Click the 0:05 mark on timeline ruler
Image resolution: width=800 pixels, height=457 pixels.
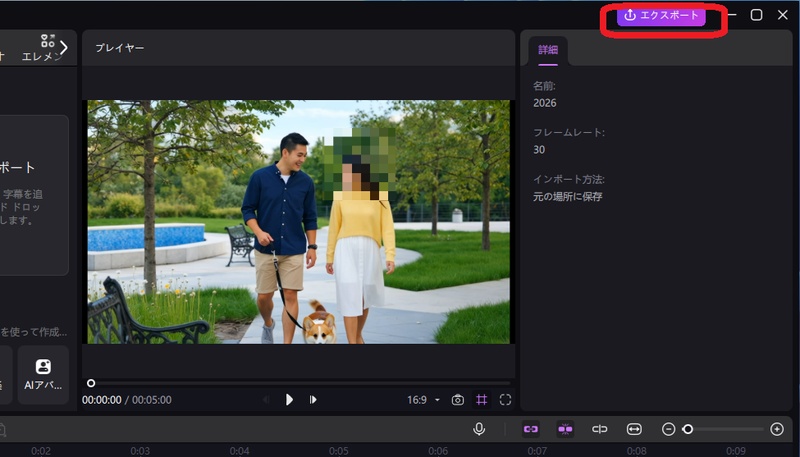(338, 451)
